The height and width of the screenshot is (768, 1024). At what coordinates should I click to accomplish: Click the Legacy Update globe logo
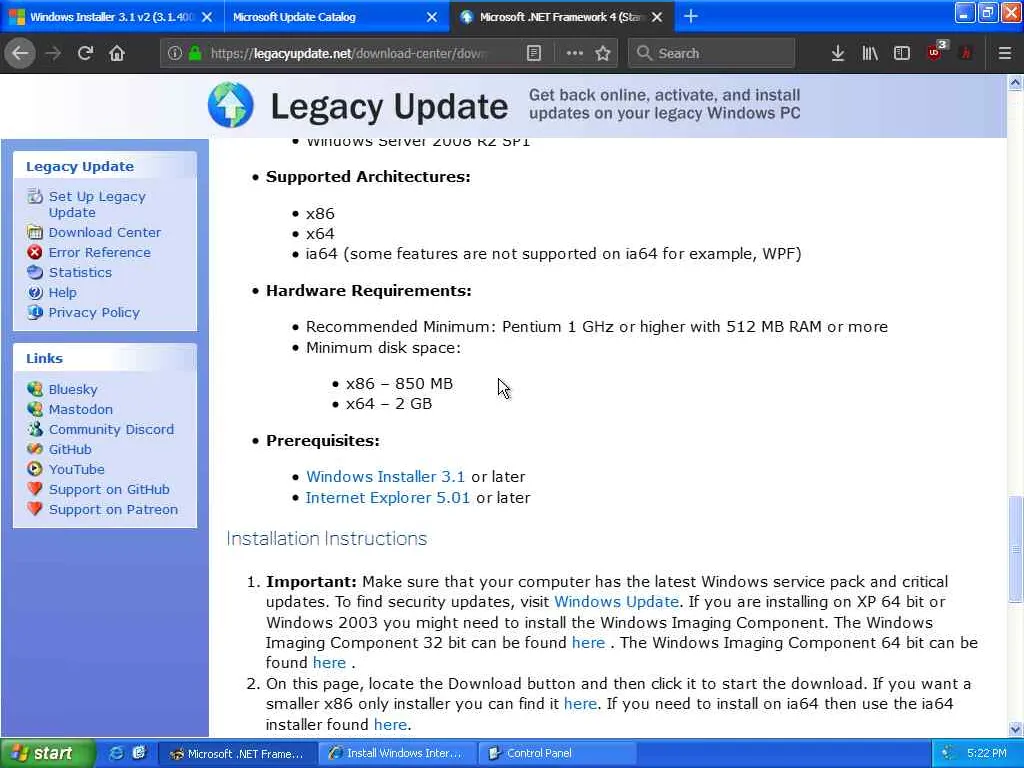click(231, 105)
